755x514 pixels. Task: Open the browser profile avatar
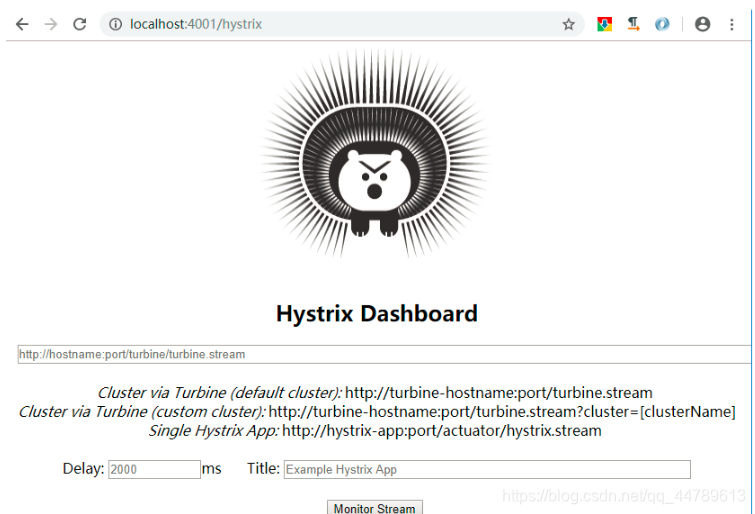[703, 24]
